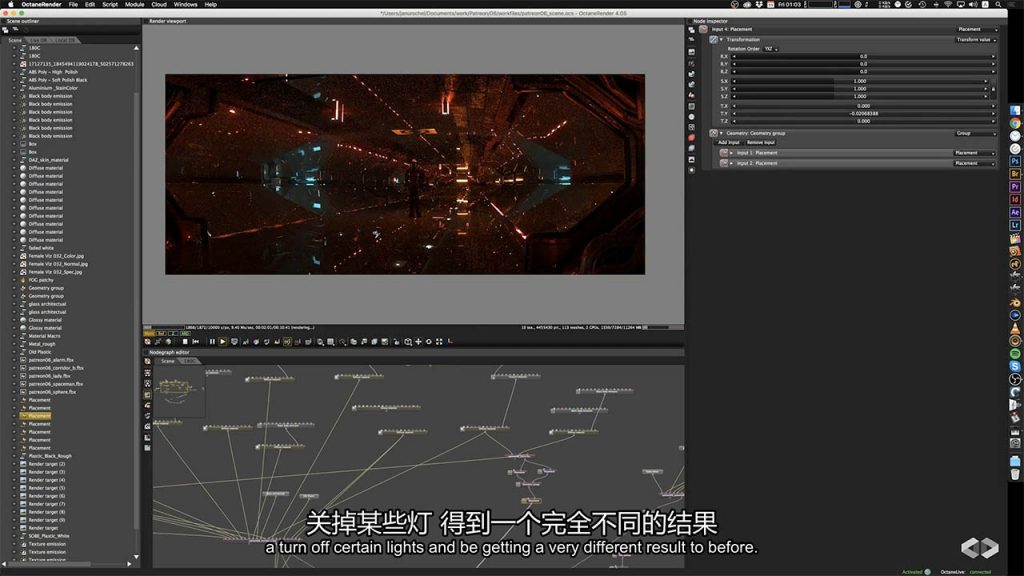Image resolution: width=1024 pixels, height=576 pixels.
Task: Click the Input 4 Placement node icon
Action: pos(704,30)
